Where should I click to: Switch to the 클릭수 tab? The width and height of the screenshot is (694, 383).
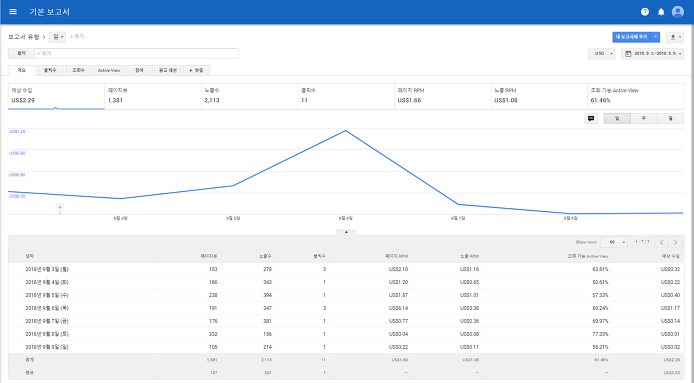(x=50, y=70)
